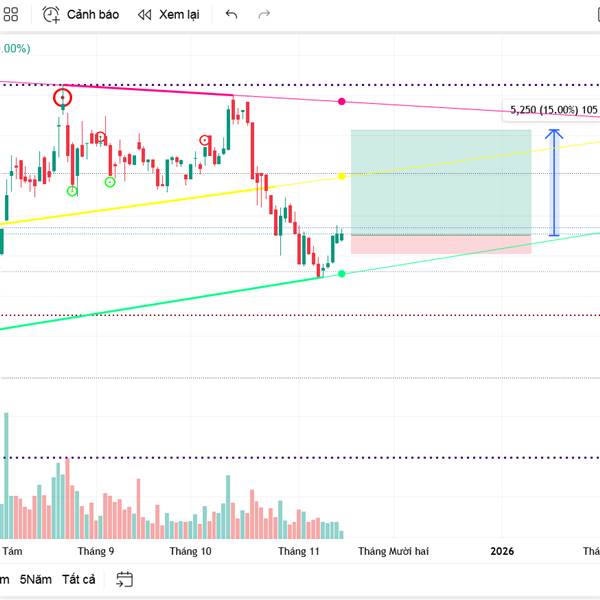Click the 2026 time axis label
This screenshot has height=600, width=600.
(x=502, y=551)
